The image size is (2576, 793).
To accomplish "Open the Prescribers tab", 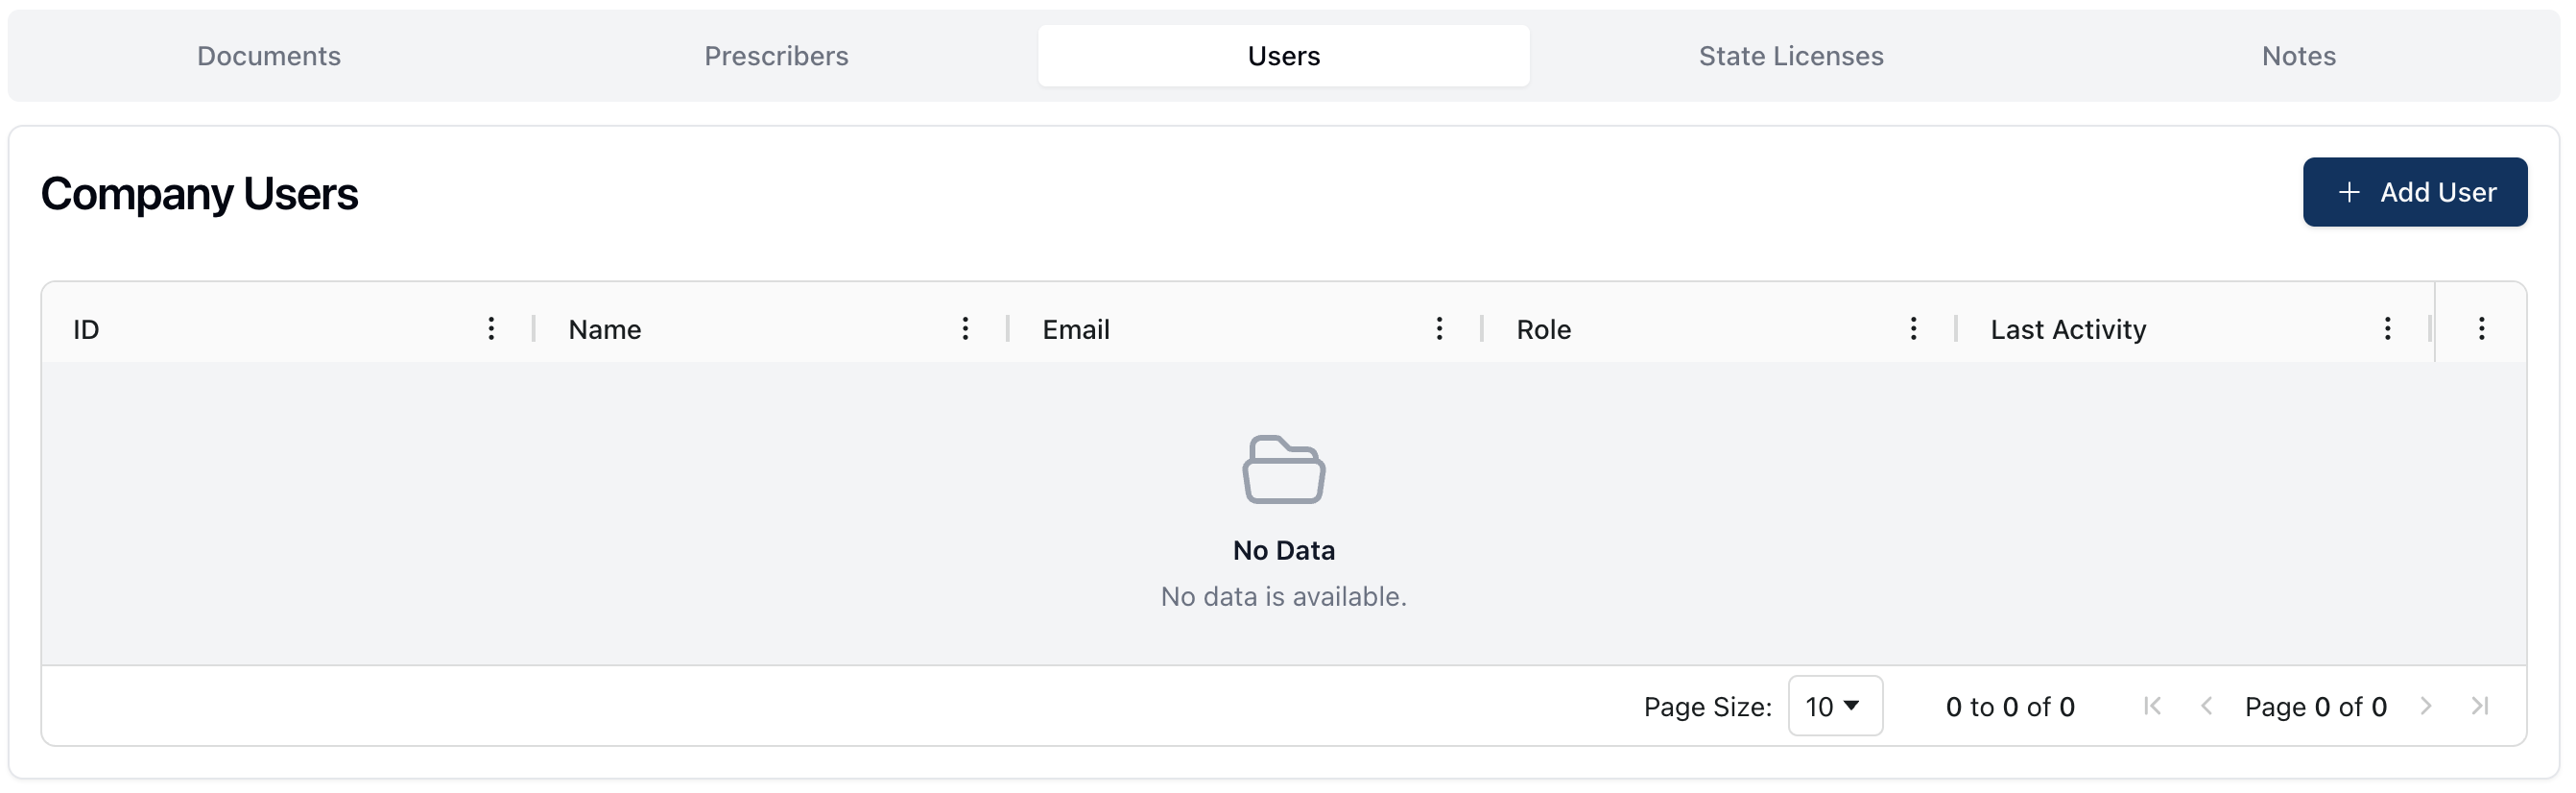I will pos(776,56).
